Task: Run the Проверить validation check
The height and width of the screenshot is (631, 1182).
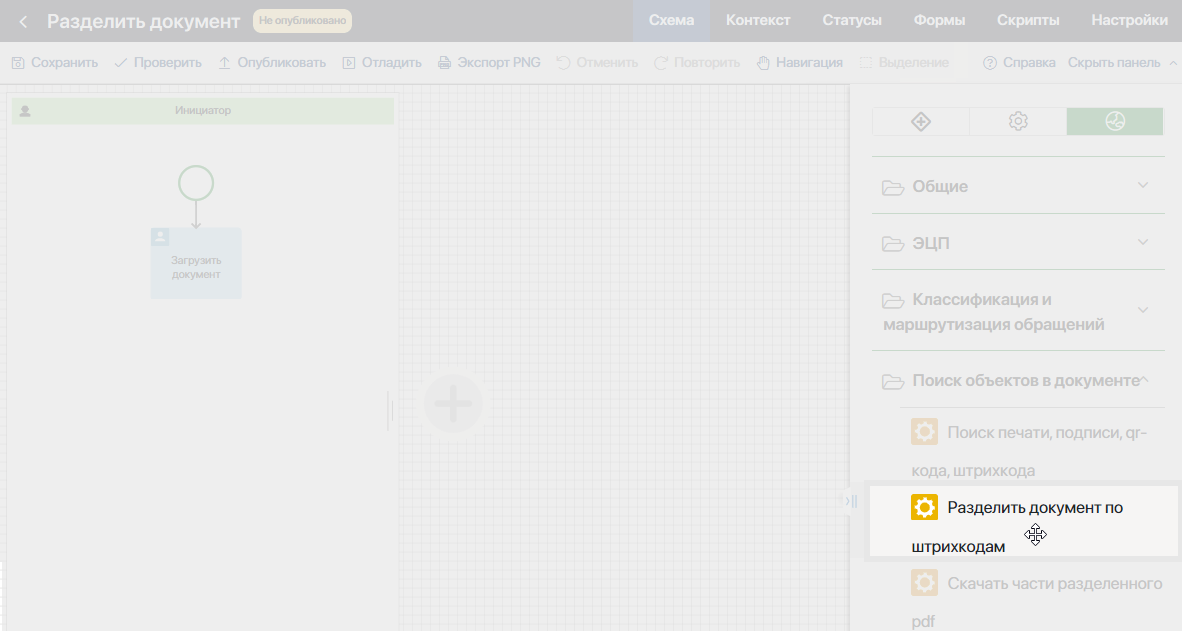Action: (x=158, y=63)
